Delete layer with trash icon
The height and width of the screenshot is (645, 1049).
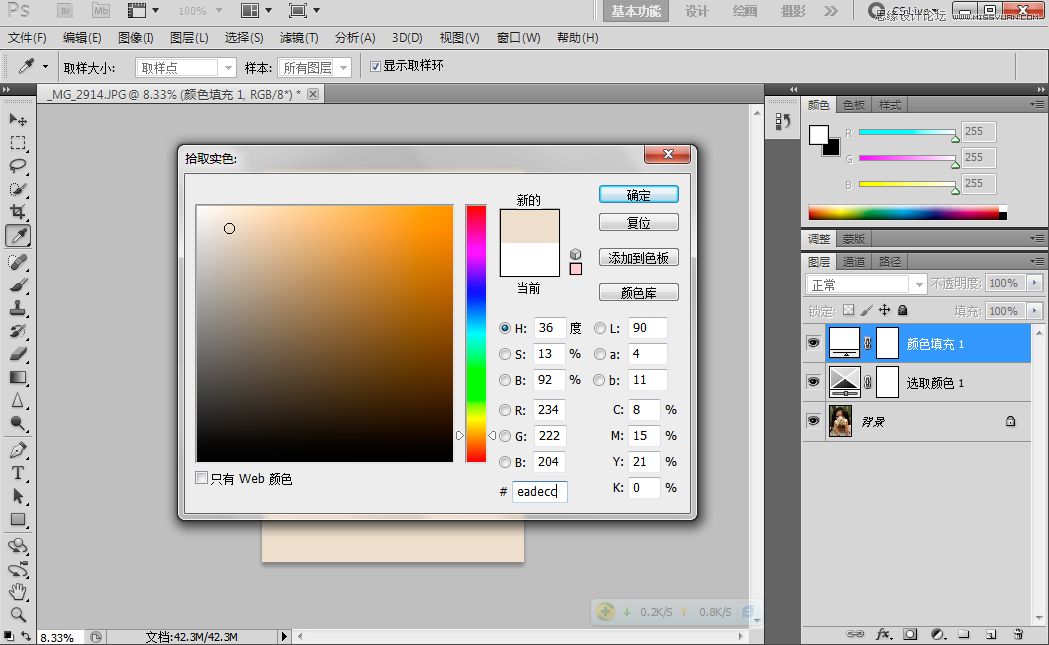[x=1018, y=634]
